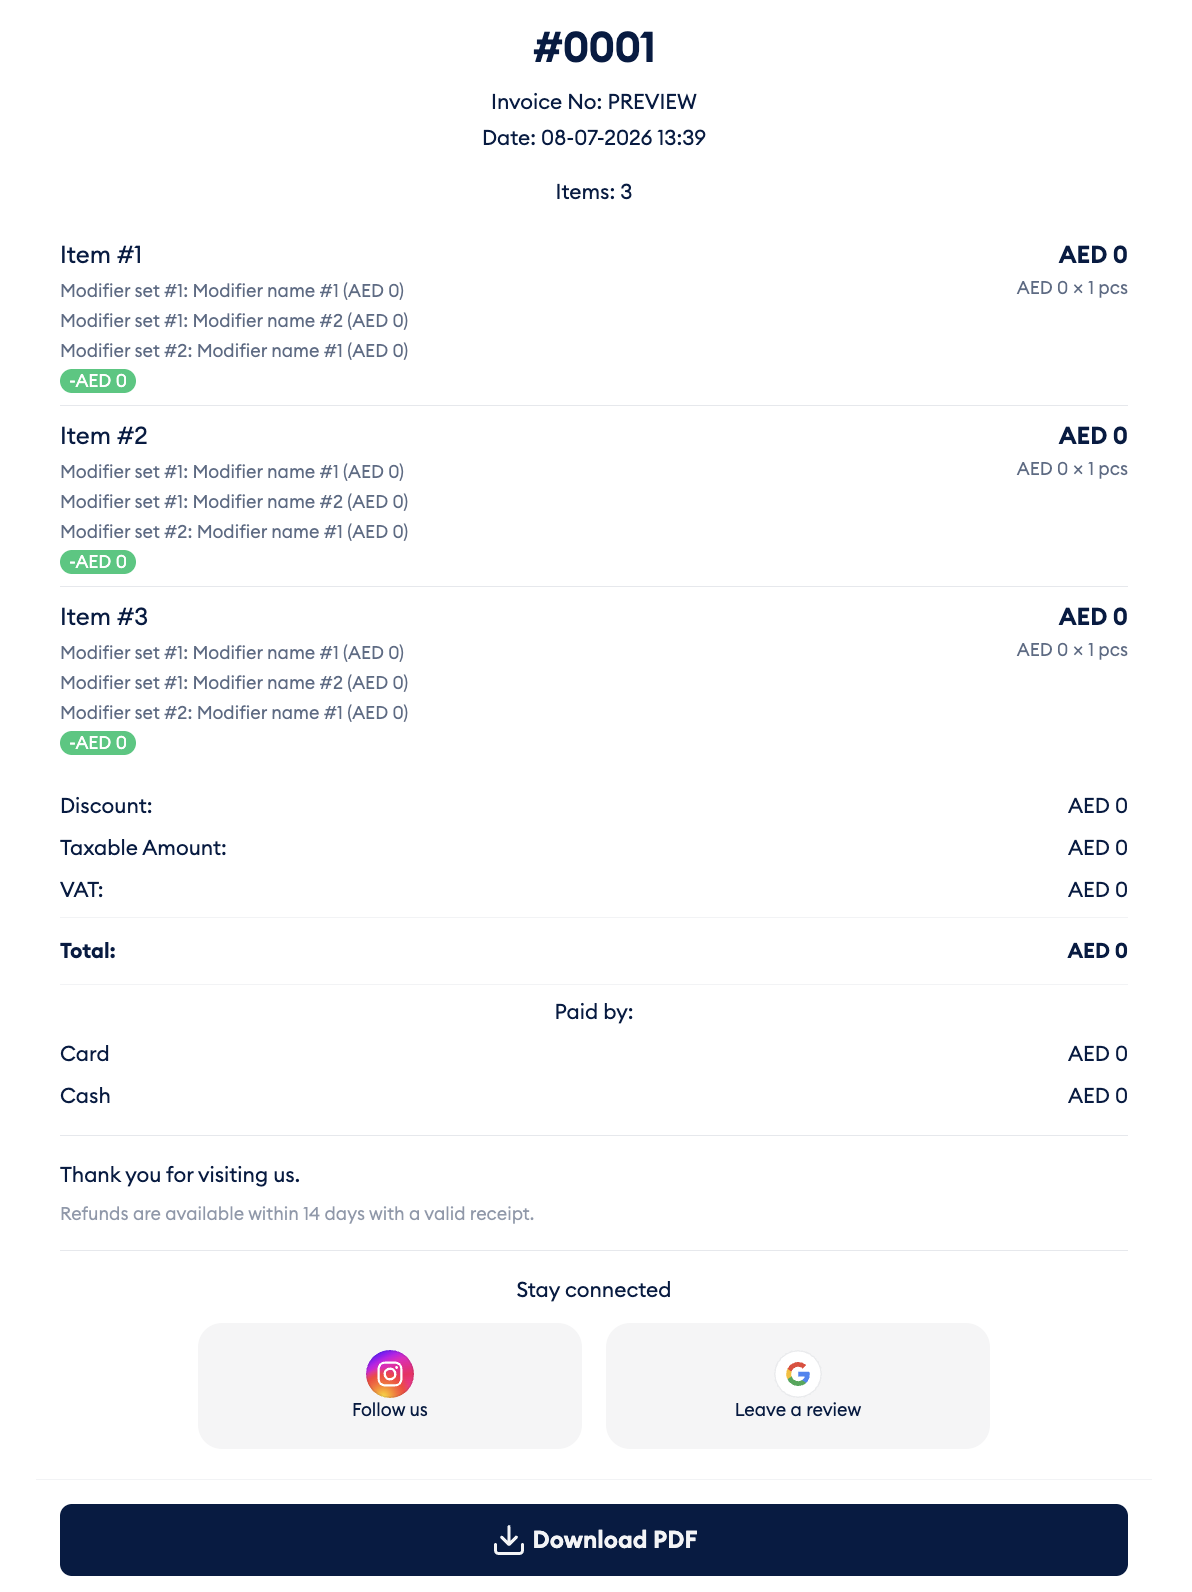Select the #0001 order number heading
The height and width of the screenshot is (1592, 1192).
pyautogui.click(x=594, y=47)
